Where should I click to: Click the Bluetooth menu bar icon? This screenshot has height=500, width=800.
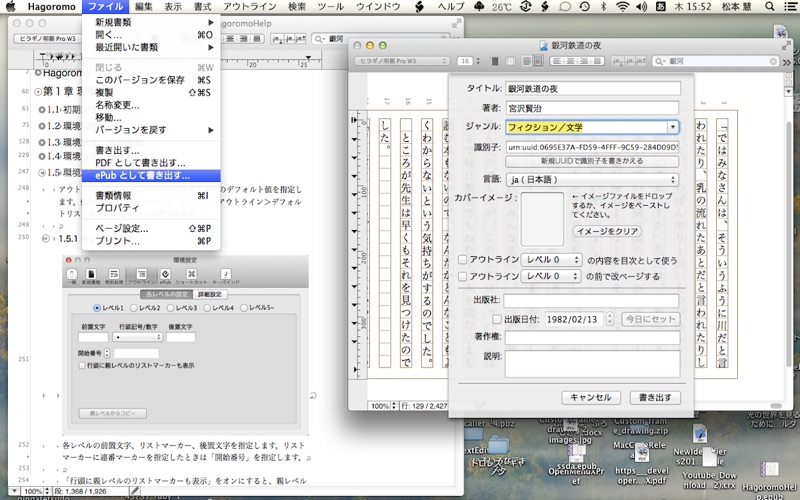[x=603, y=6]
